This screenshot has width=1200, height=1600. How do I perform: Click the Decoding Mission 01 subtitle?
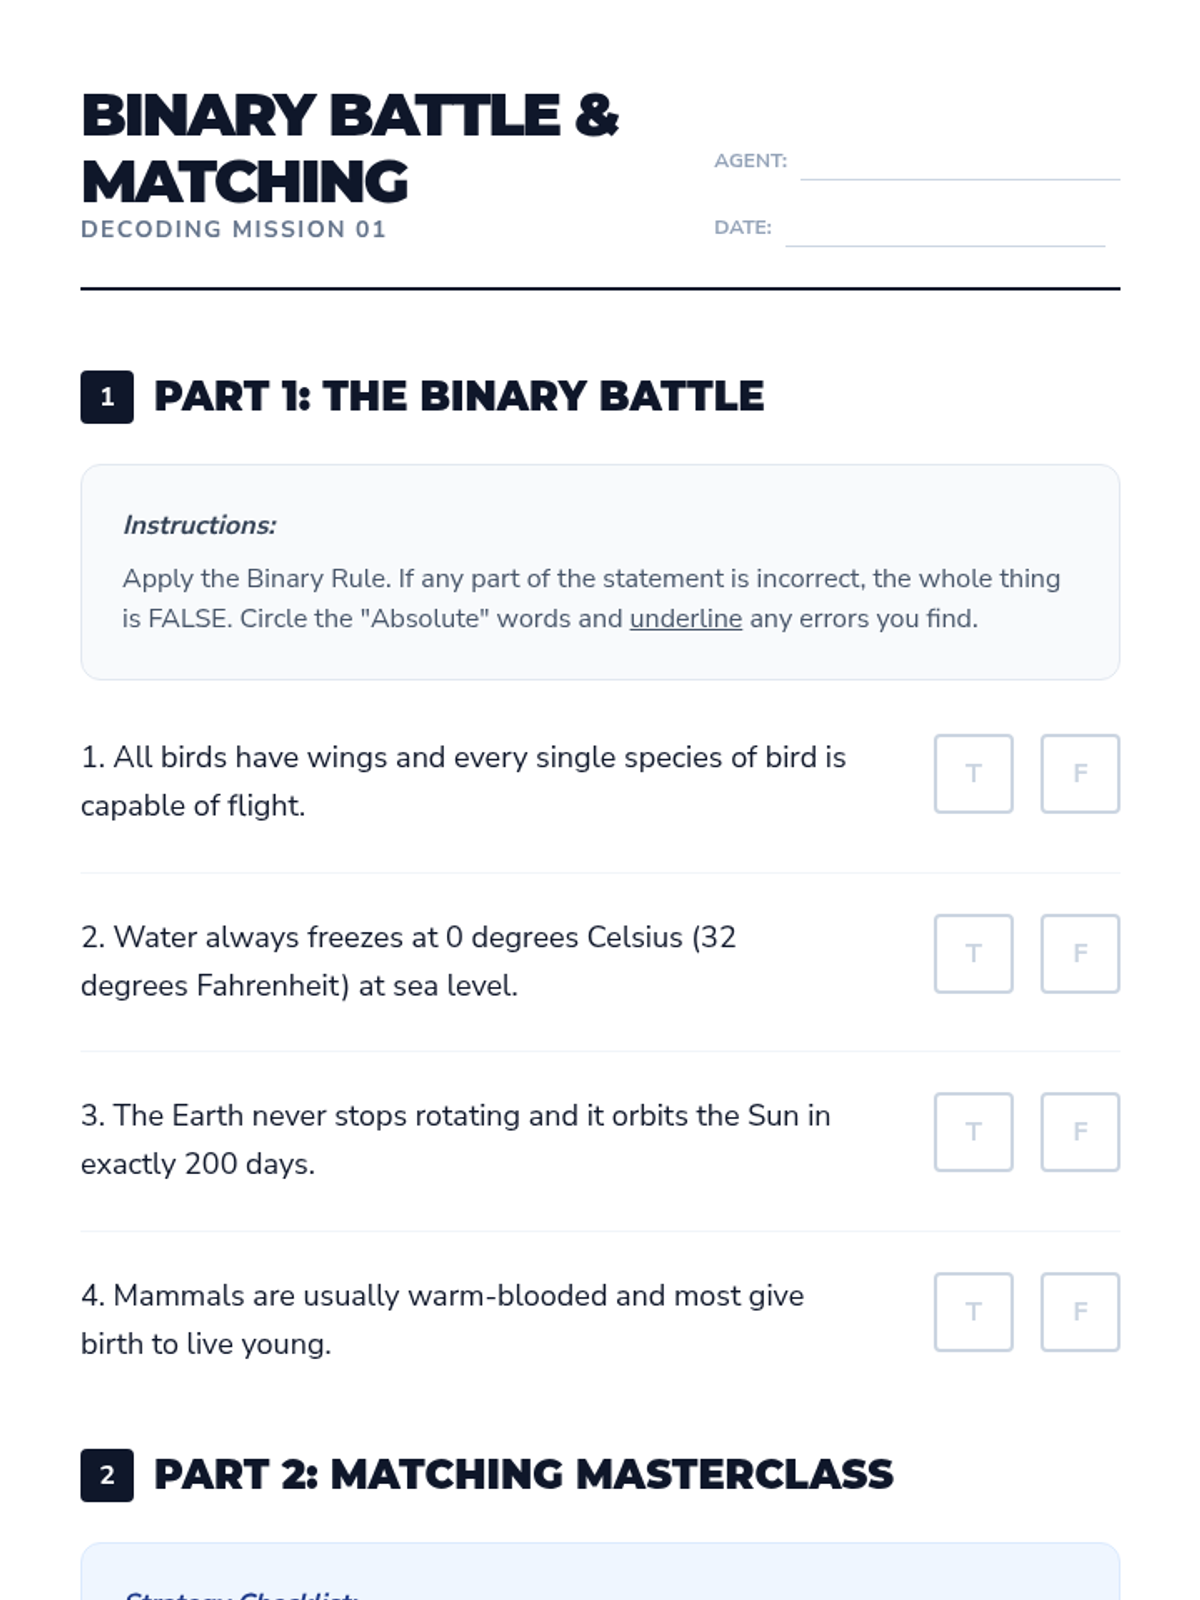tap(233, 229)
